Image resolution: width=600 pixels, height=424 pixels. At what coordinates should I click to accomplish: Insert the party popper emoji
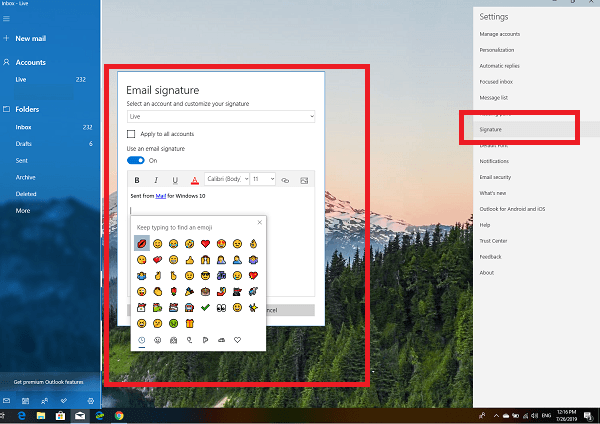189,292
